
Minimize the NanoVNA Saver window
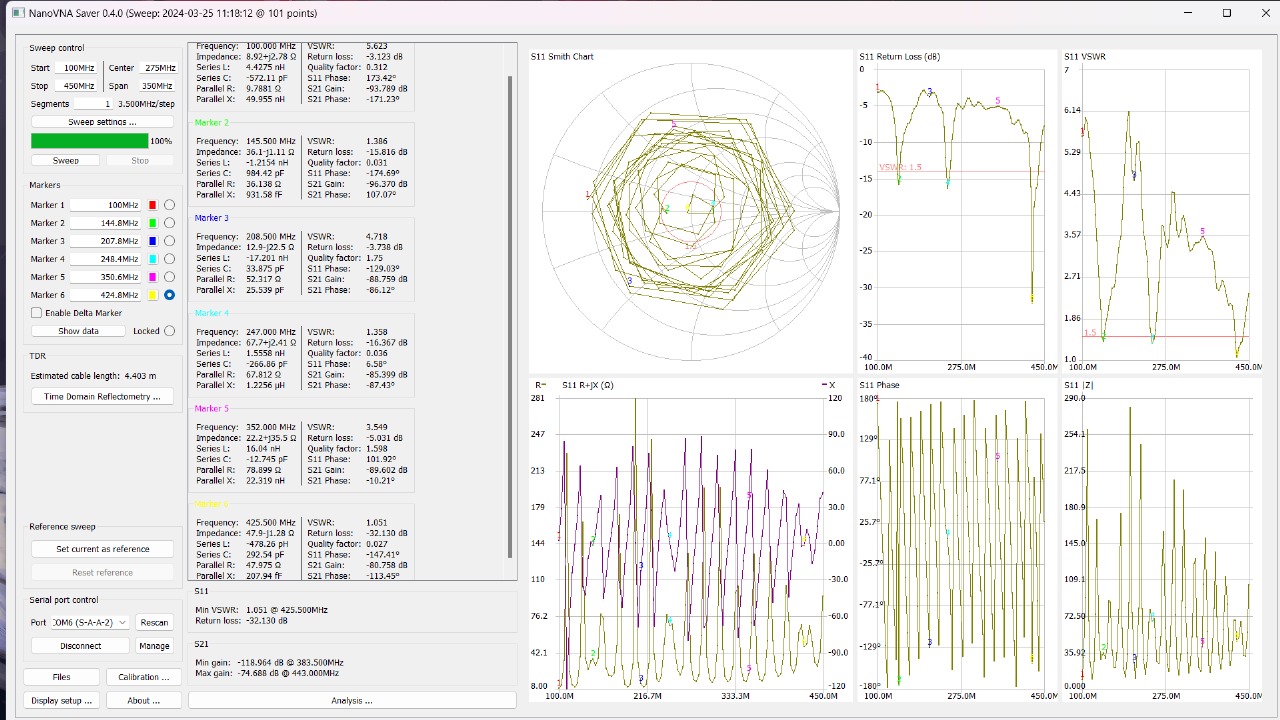tap(1188, 13)
